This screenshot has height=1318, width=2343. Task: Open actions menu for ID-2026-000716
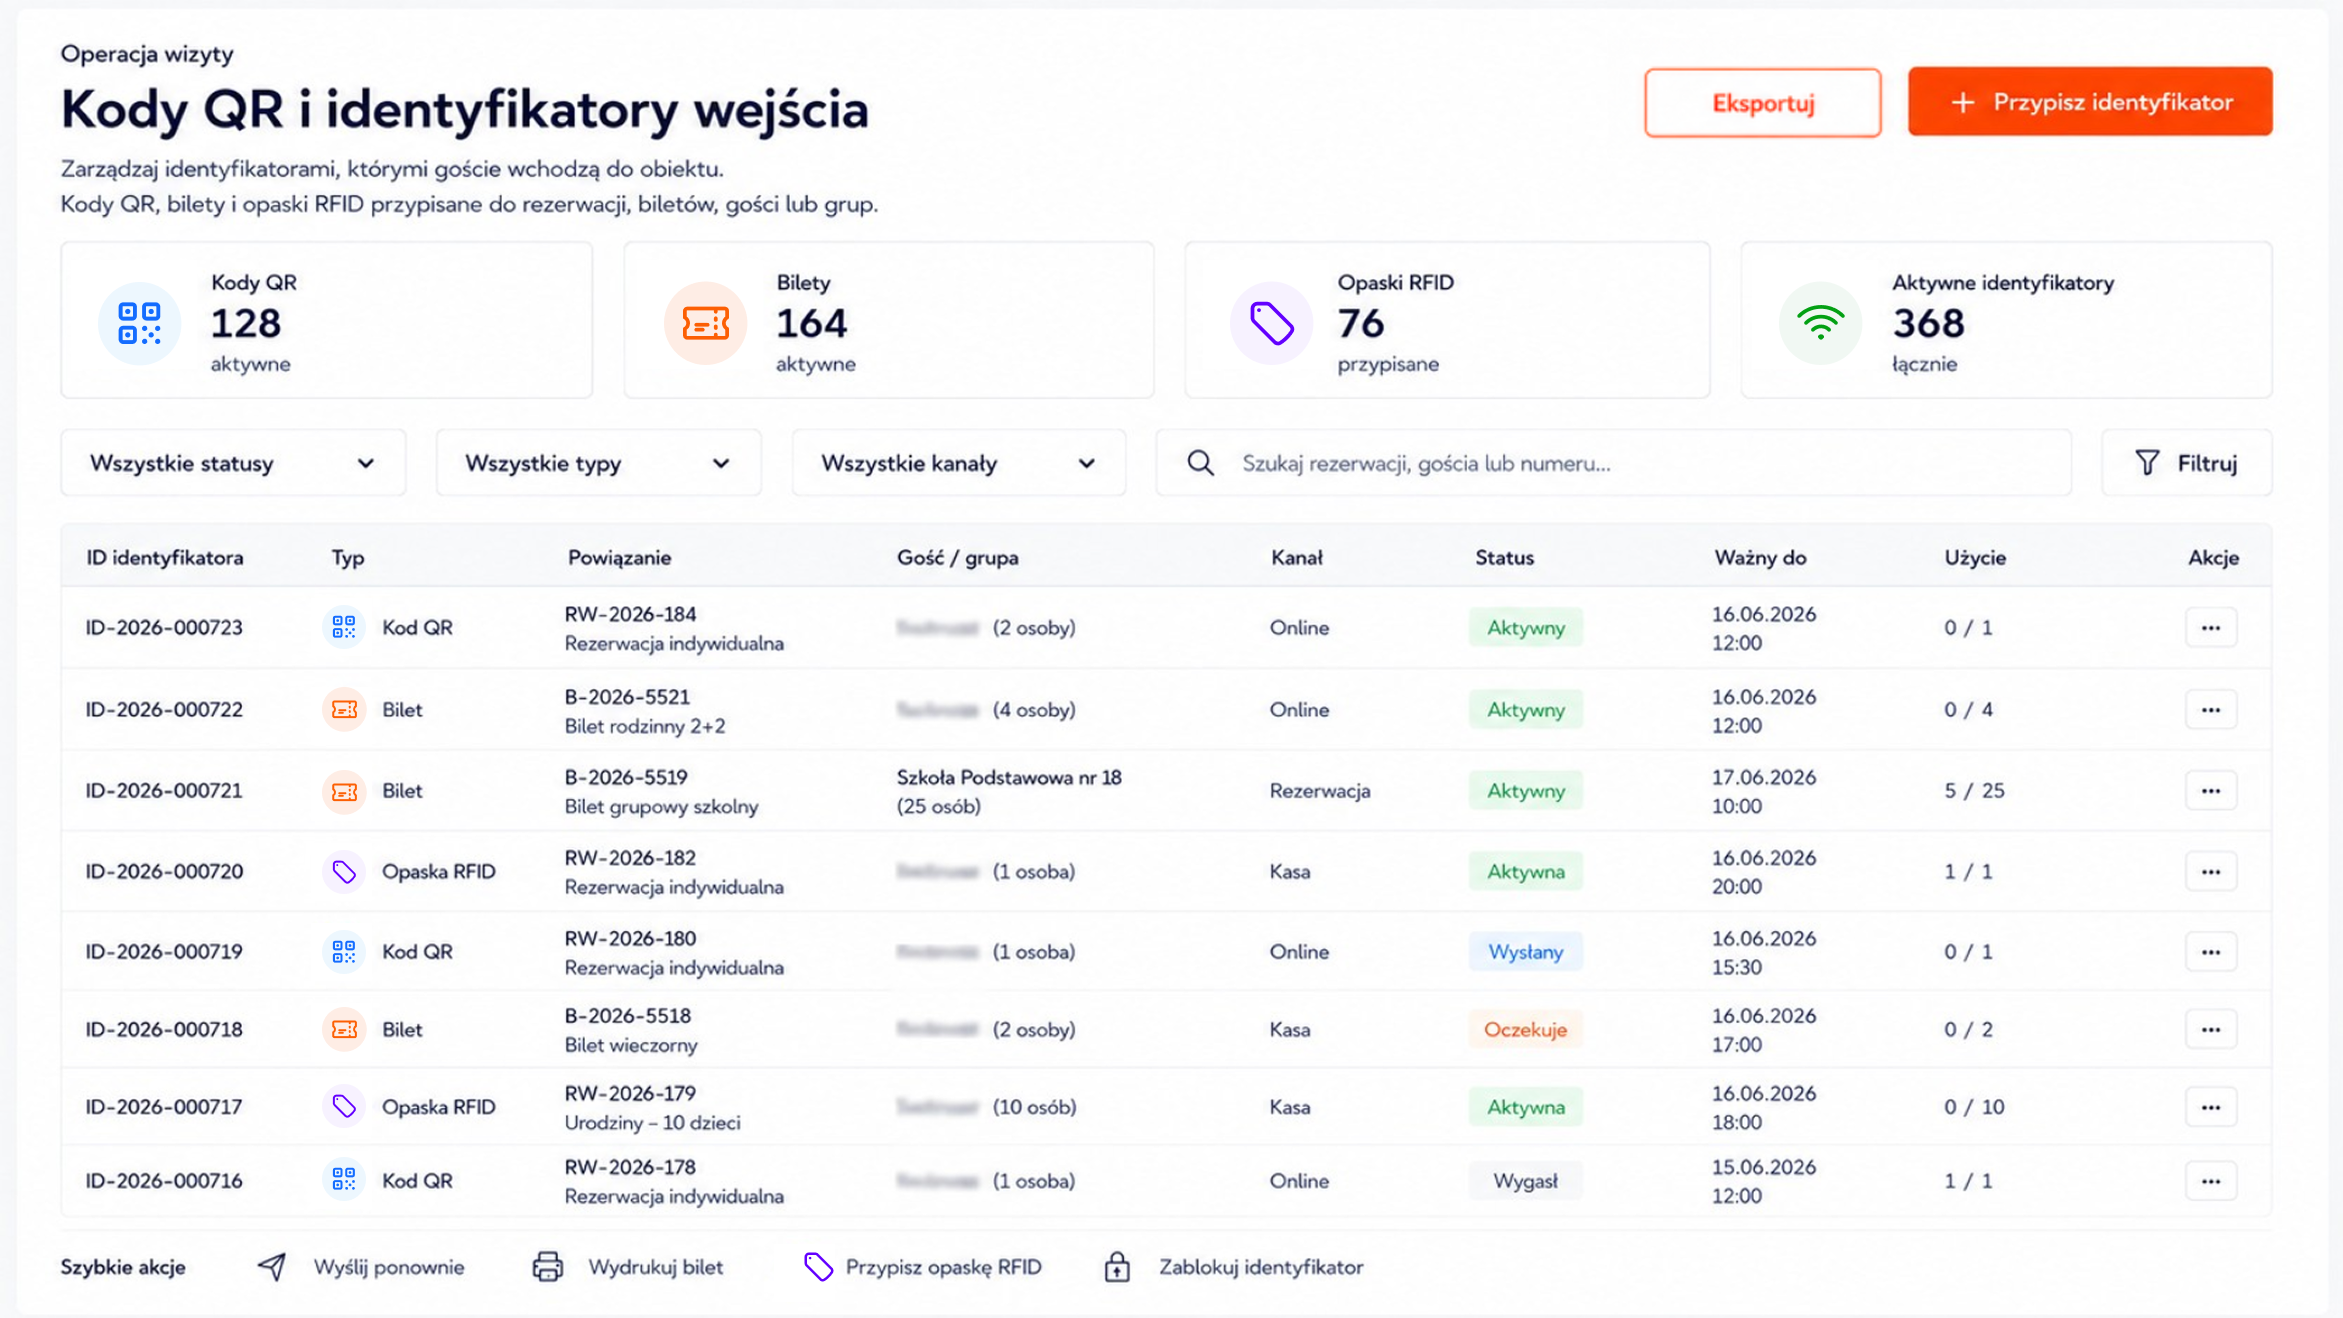[2210, 1181]
